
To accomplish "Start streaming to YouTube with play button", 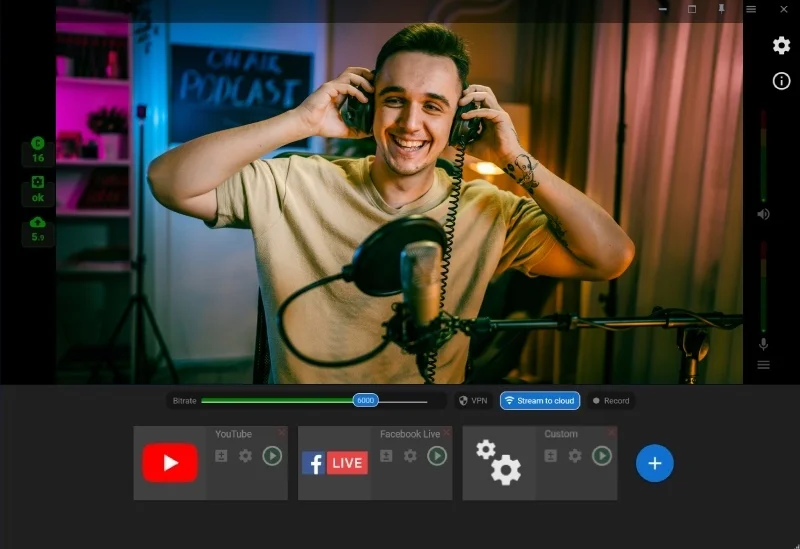I will pos(272,456).
